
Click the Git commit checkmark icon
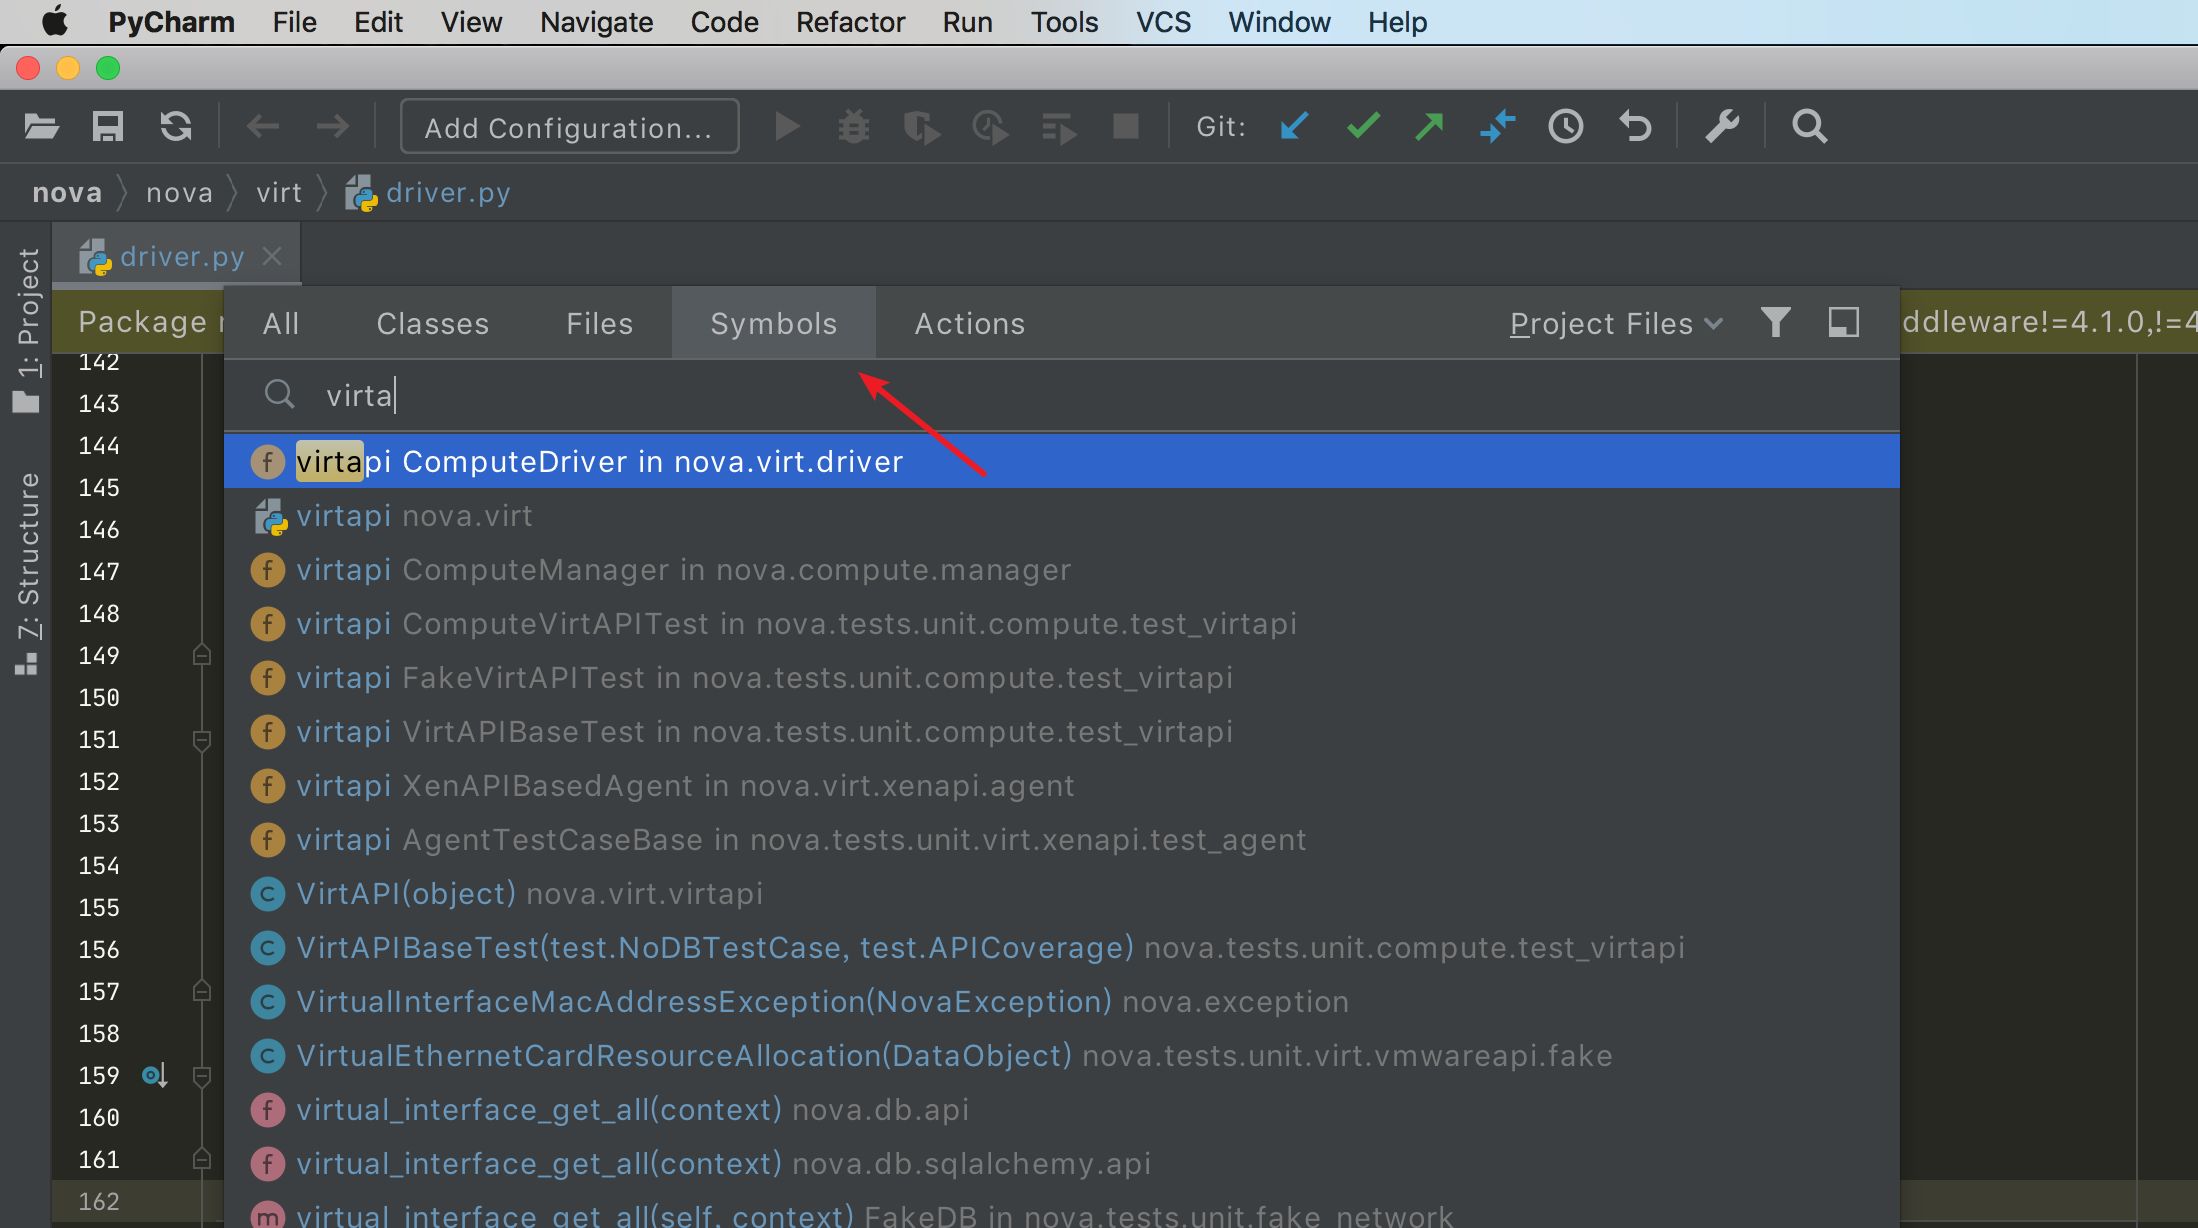[x=1363, y=127]
